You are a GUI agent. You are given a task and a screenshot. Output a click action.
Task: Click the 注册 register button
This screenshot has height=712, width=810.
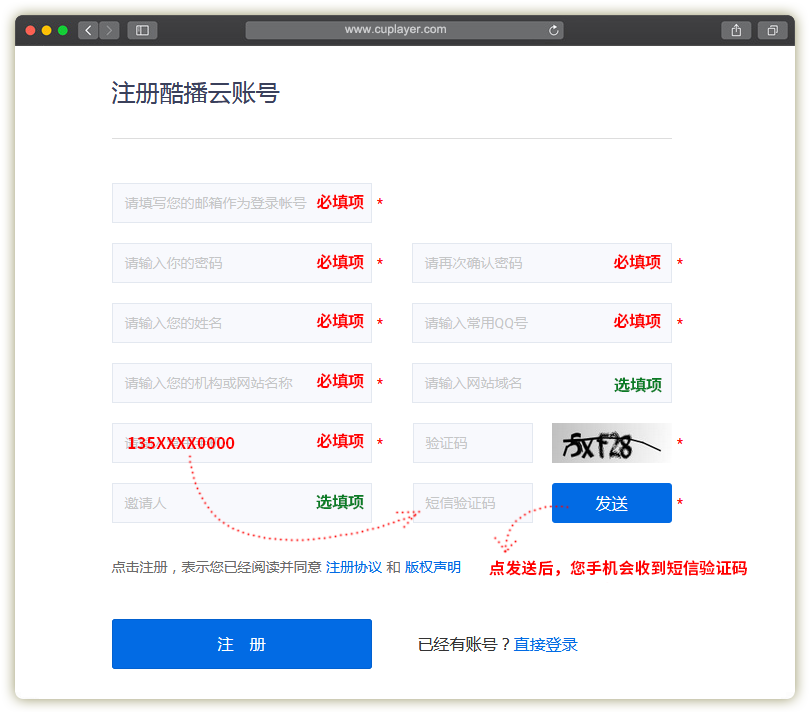pos(241,644)
